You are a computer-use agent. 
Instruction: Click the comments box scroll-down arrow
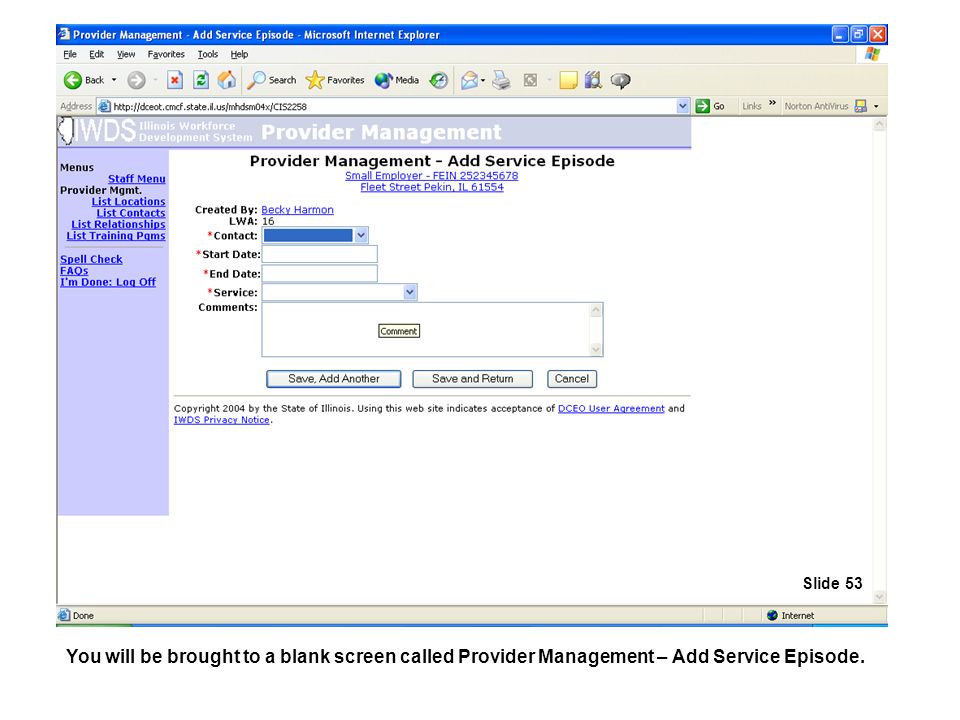(596, 350)
